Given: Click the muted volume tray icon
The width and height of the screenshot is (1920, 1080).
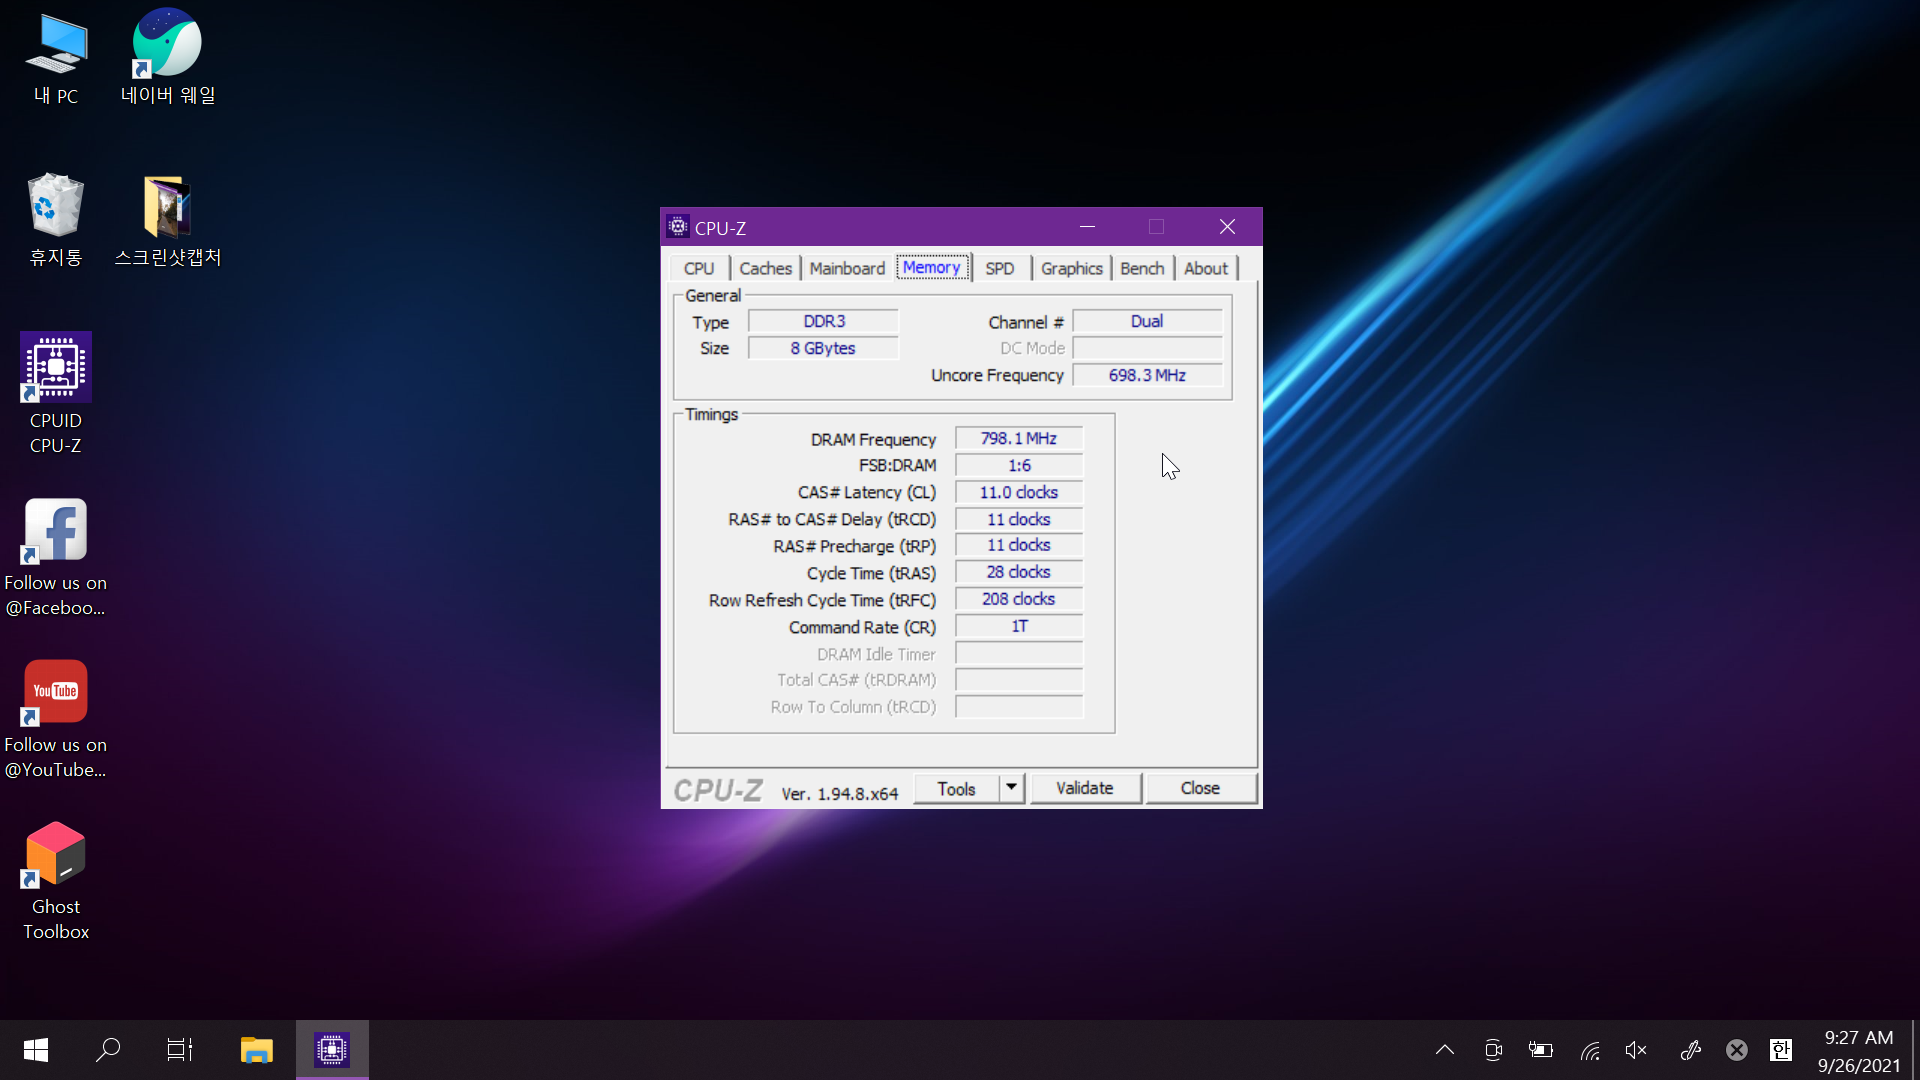Looking at the screenshot, I should [x=1637, y=1050].
